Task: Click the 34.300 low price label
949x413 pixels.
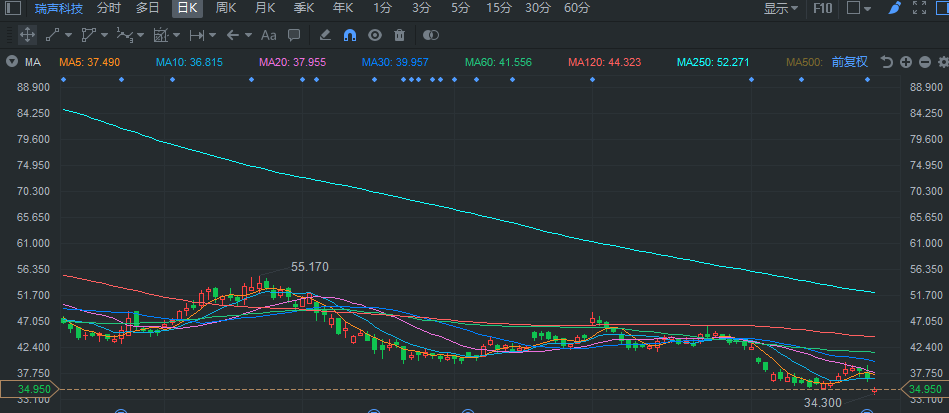Action: point(823,402)
